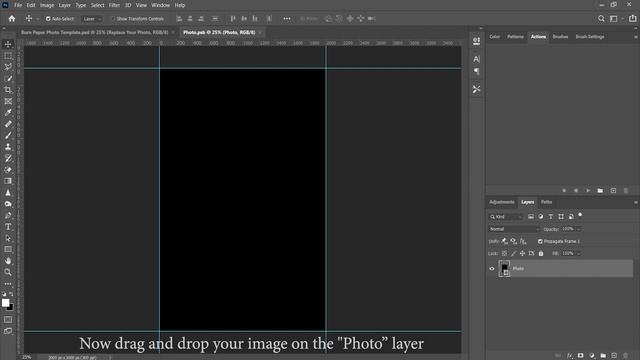
Task: Open the Color panel tab
Action: tap(495, 37)
